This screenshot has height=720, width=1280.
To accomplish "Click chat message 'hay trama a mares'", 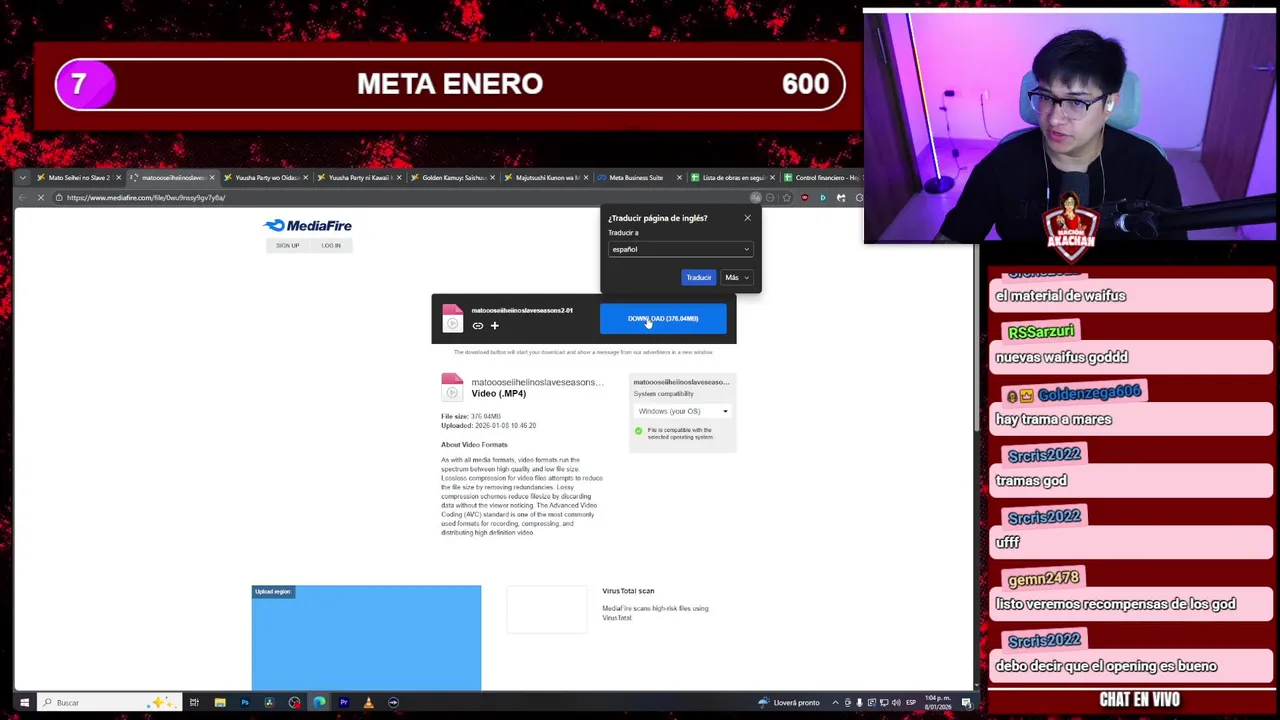I will (x=1054, y=420).
